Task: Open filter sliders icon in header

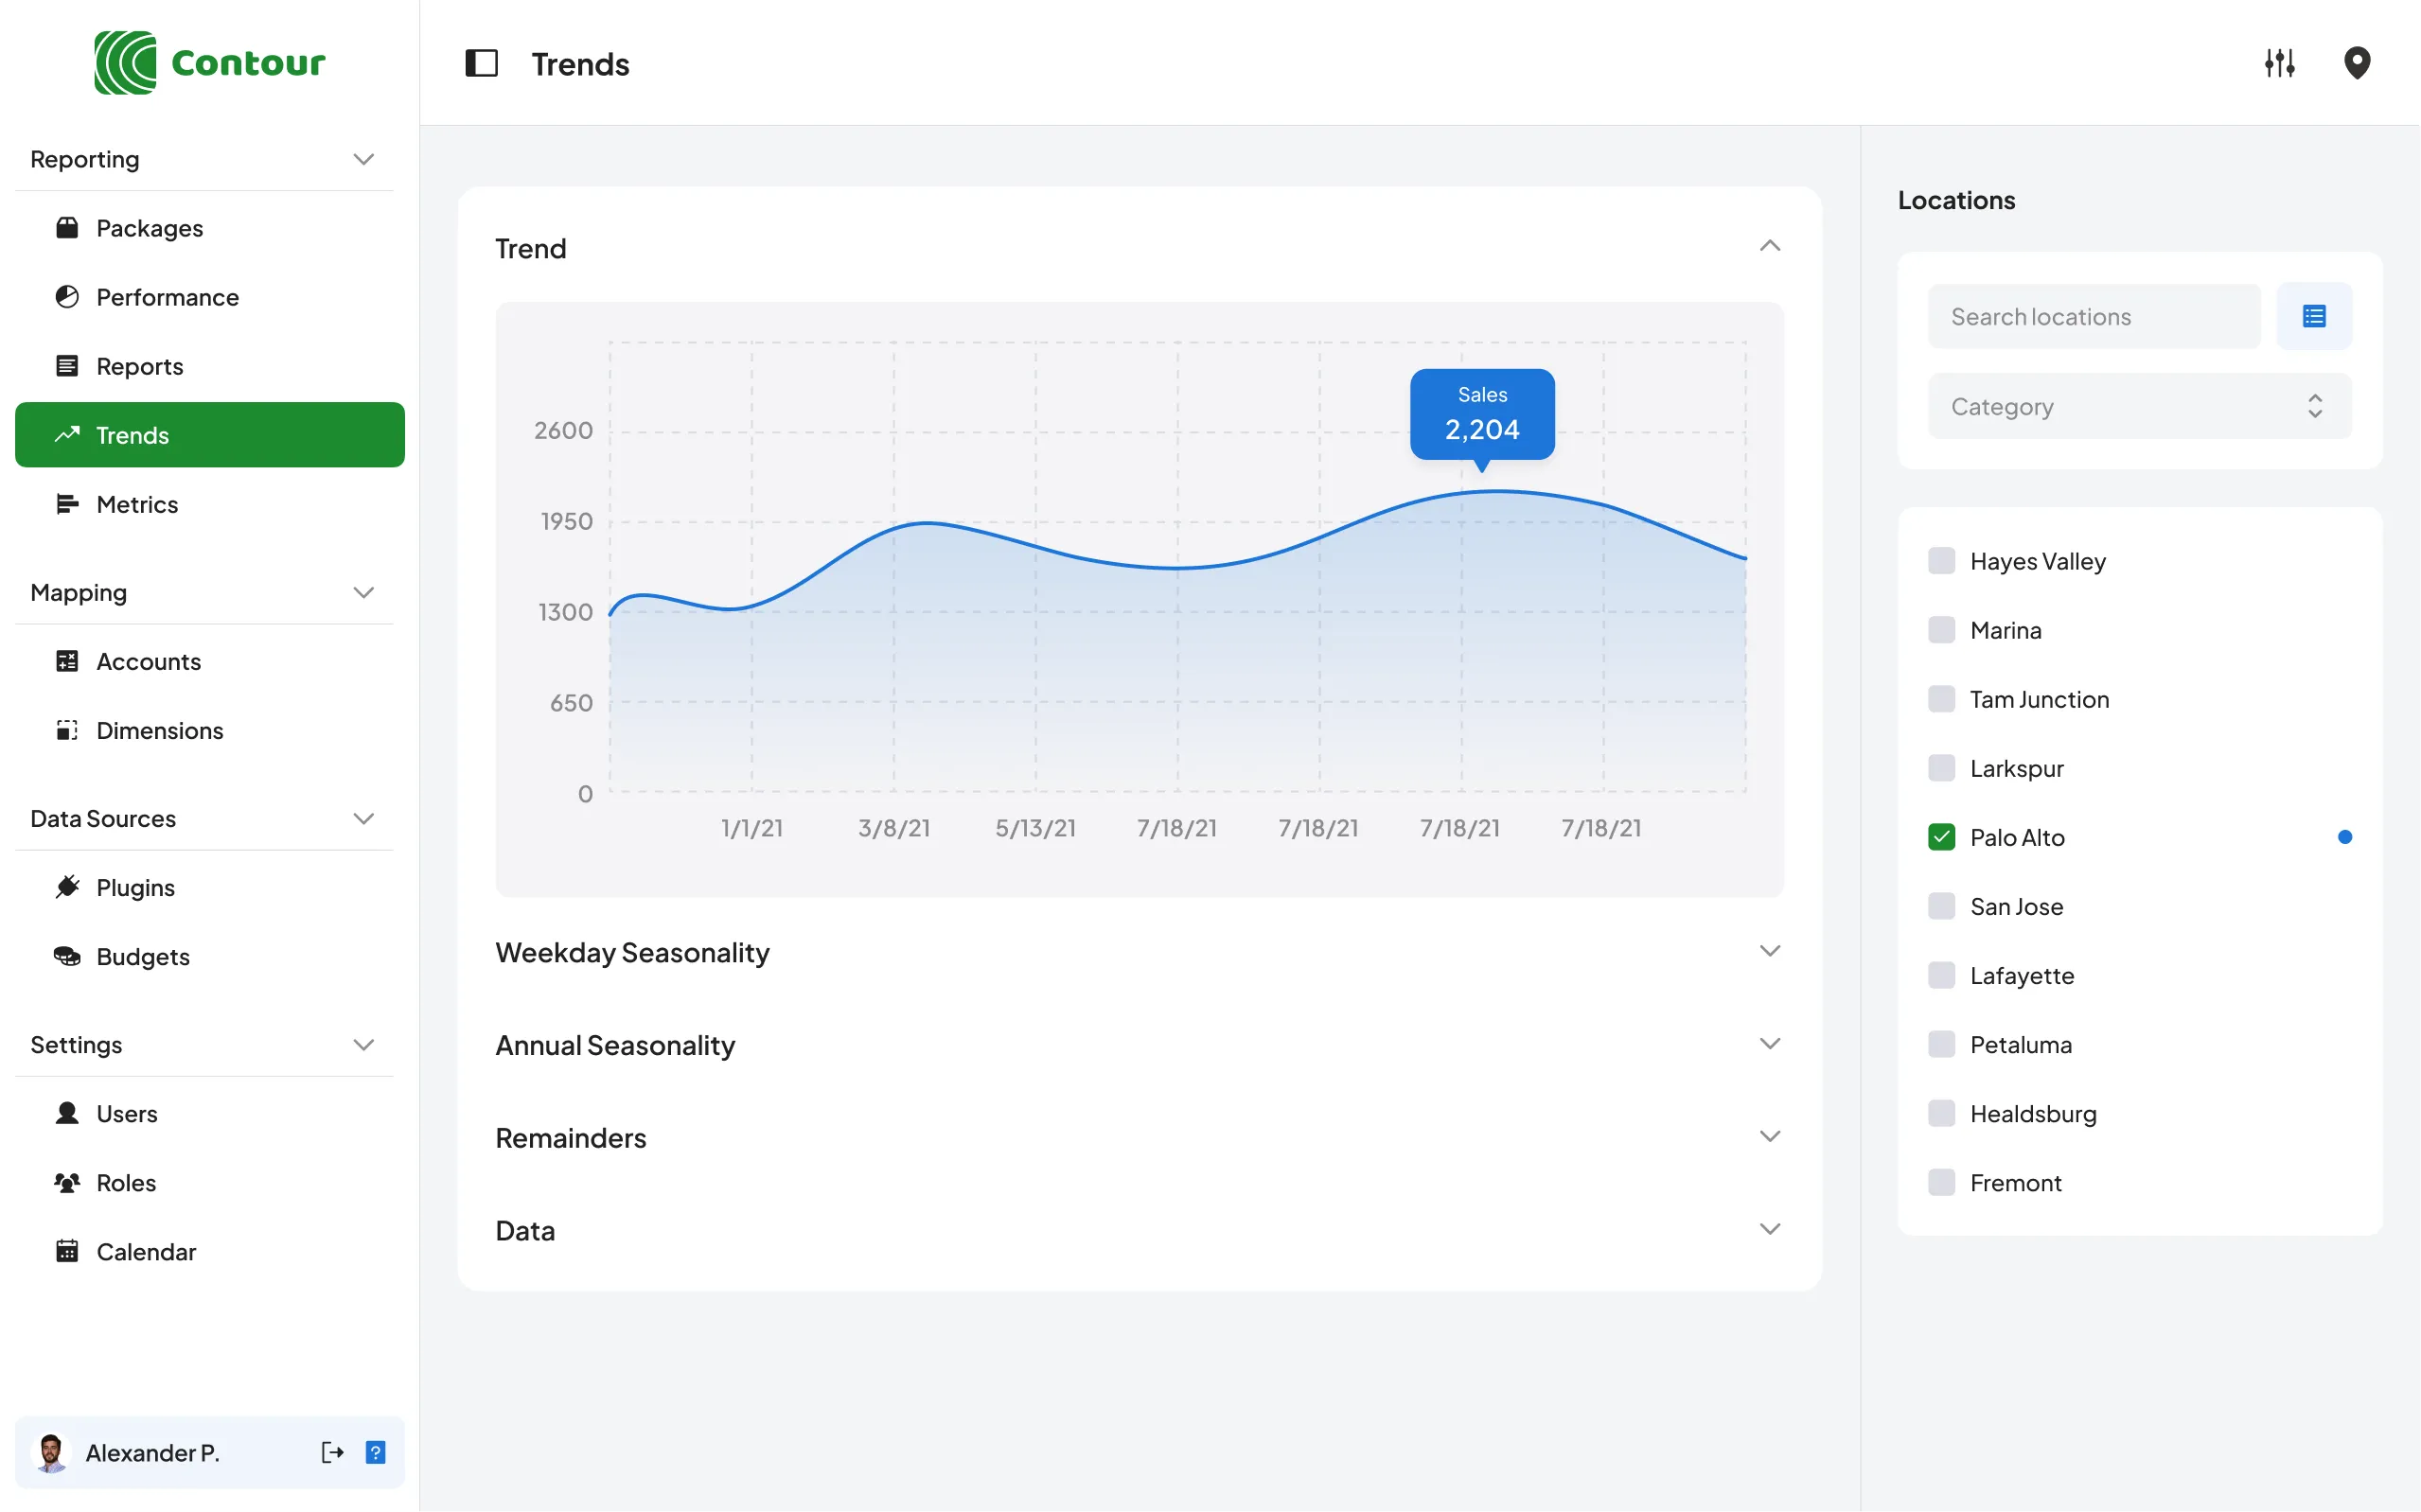Action: tap(2279, 64)
